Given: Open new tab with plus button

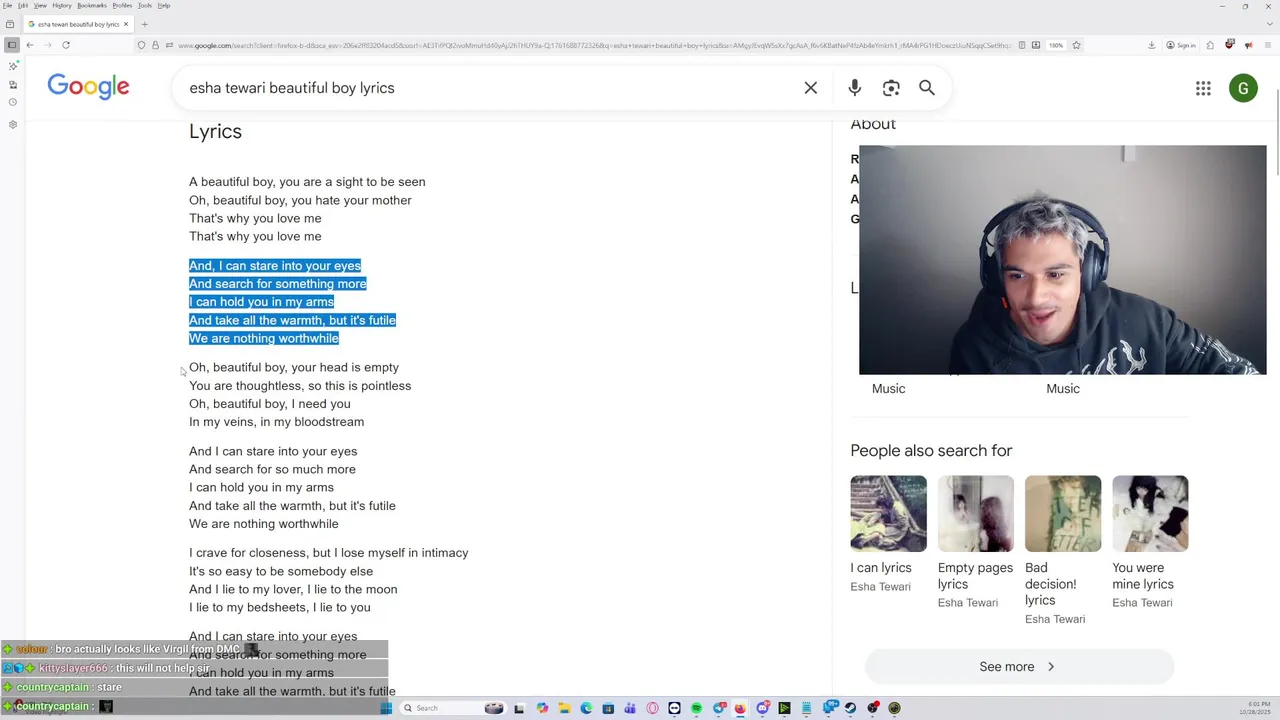Looking at the screenshot, I should click(144, 24).
